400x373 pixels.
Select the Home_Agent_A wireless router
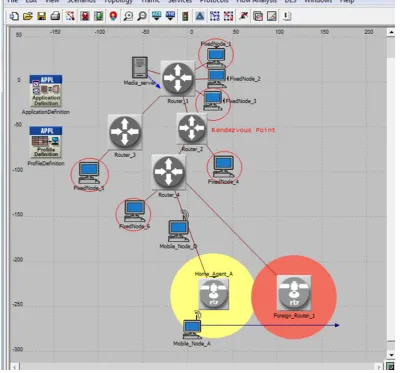pos(214,294)
